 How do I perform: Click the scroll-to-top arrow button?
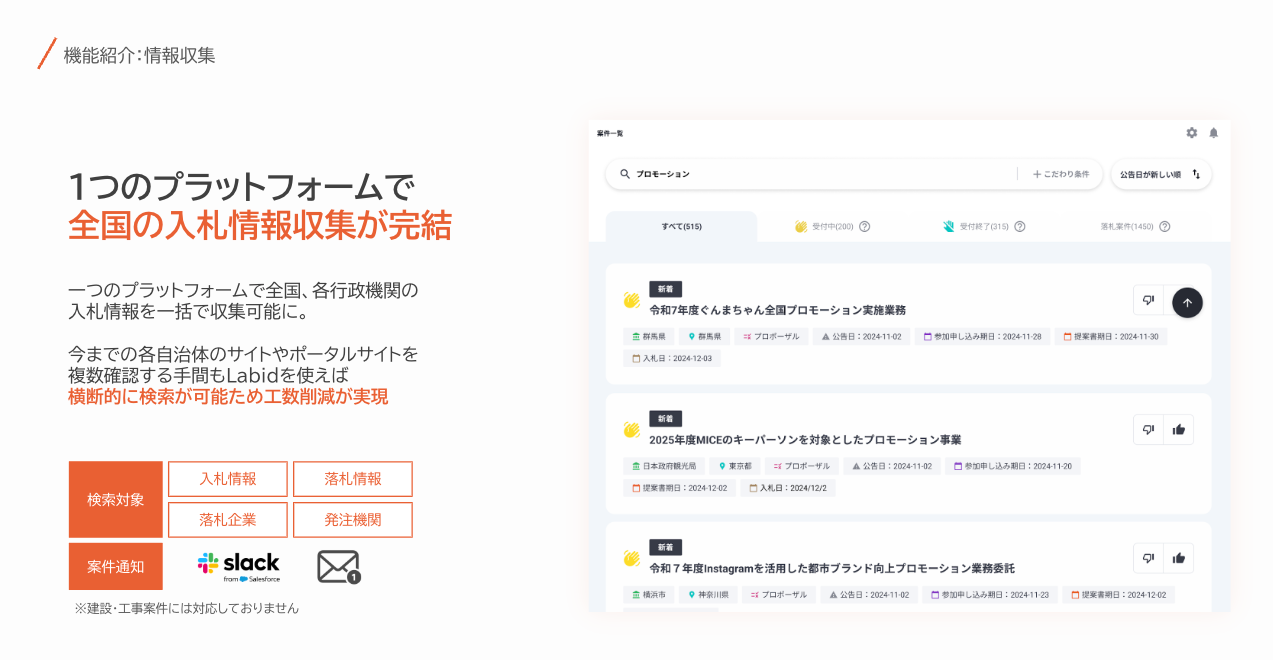(1187, 302)
